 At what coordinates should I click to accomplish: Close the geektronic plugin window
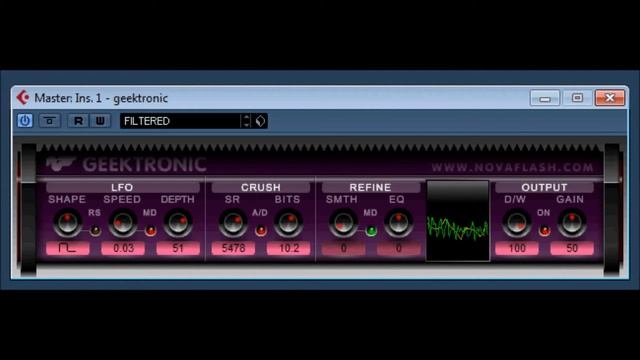(610, 98)
